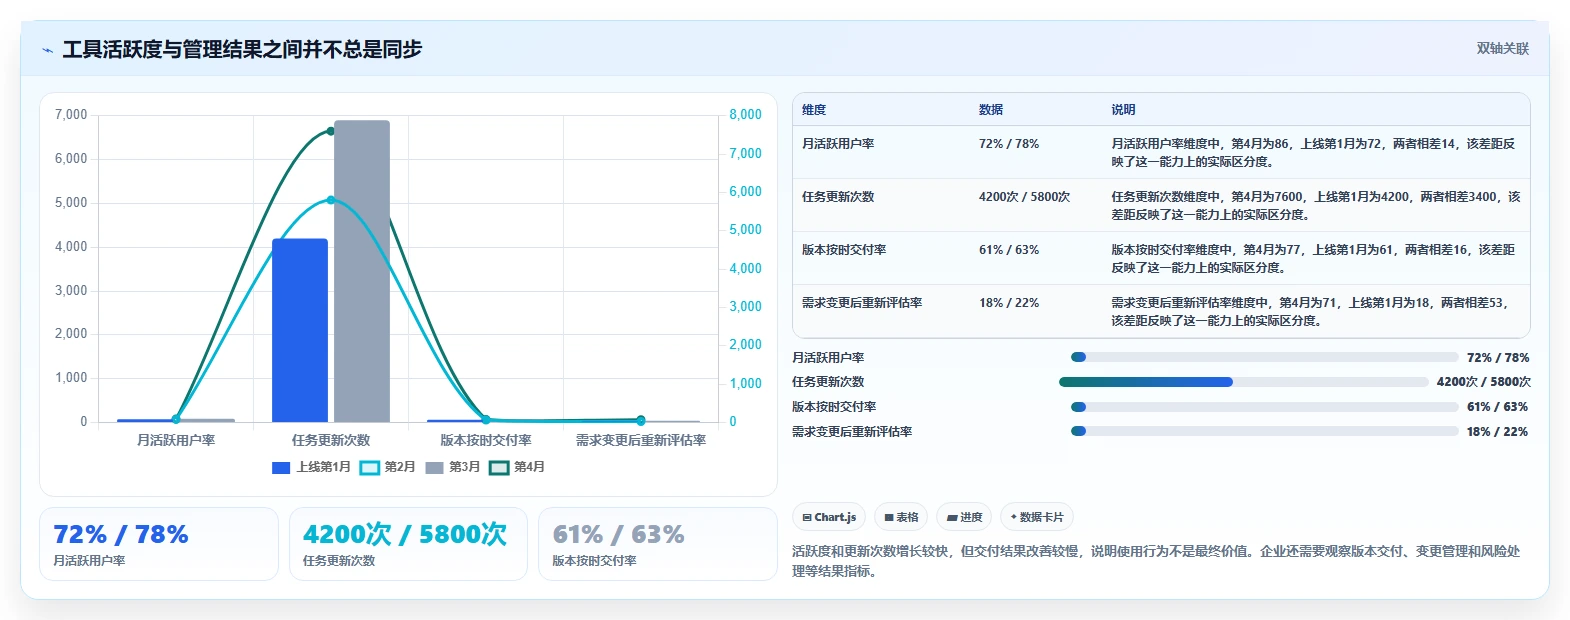Open the 4200次 / 5800次 stat card
Screen dimensions: 1570x620
pos(408,544)
